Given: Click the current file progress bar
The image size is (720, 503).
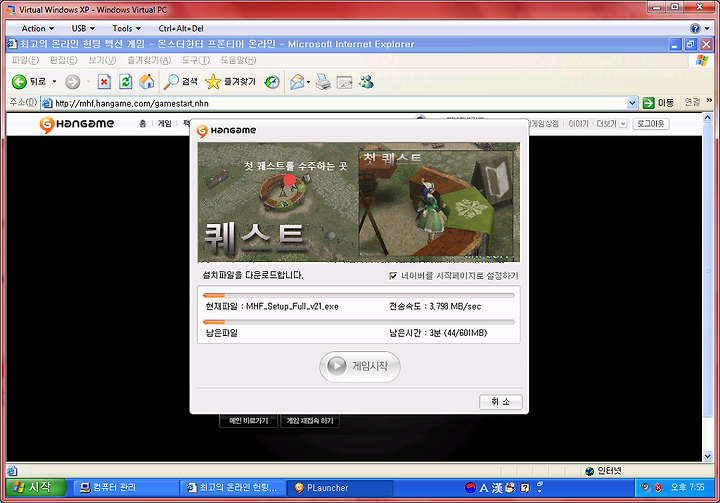Looking at the screenshot, I should click(x=359, y=295).
